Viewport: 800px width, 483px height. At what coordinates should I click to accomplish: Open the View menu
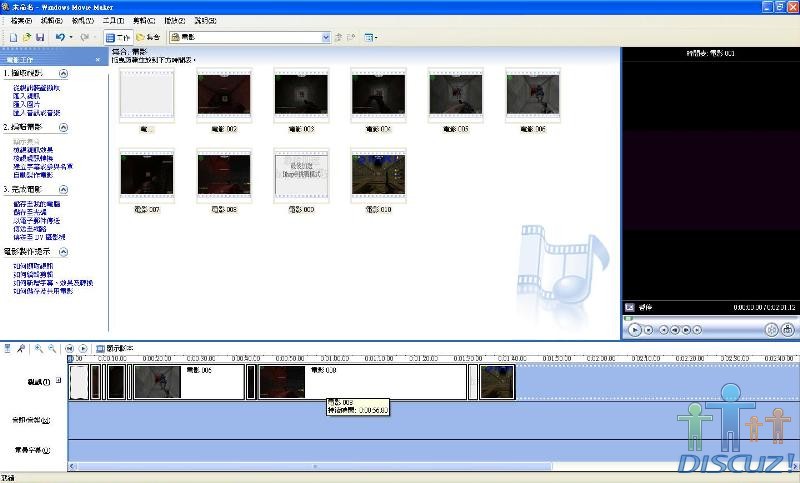[83, 21]
